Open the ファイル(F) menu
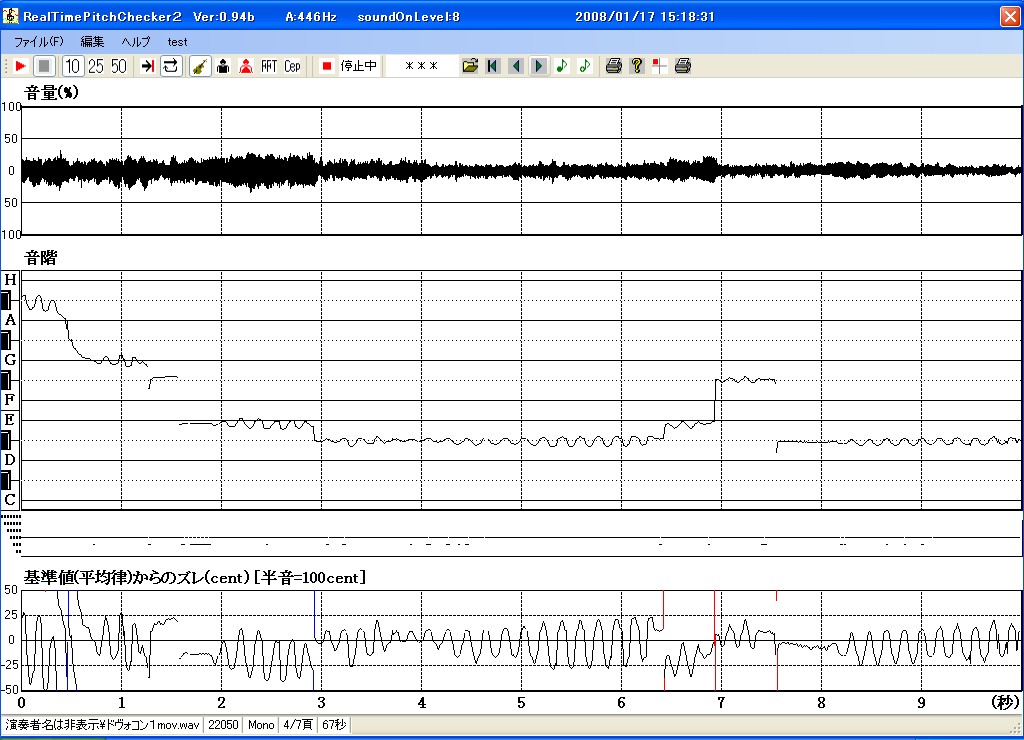The image size is (1024, 740). pyautogui.click(x=39, y=42)
